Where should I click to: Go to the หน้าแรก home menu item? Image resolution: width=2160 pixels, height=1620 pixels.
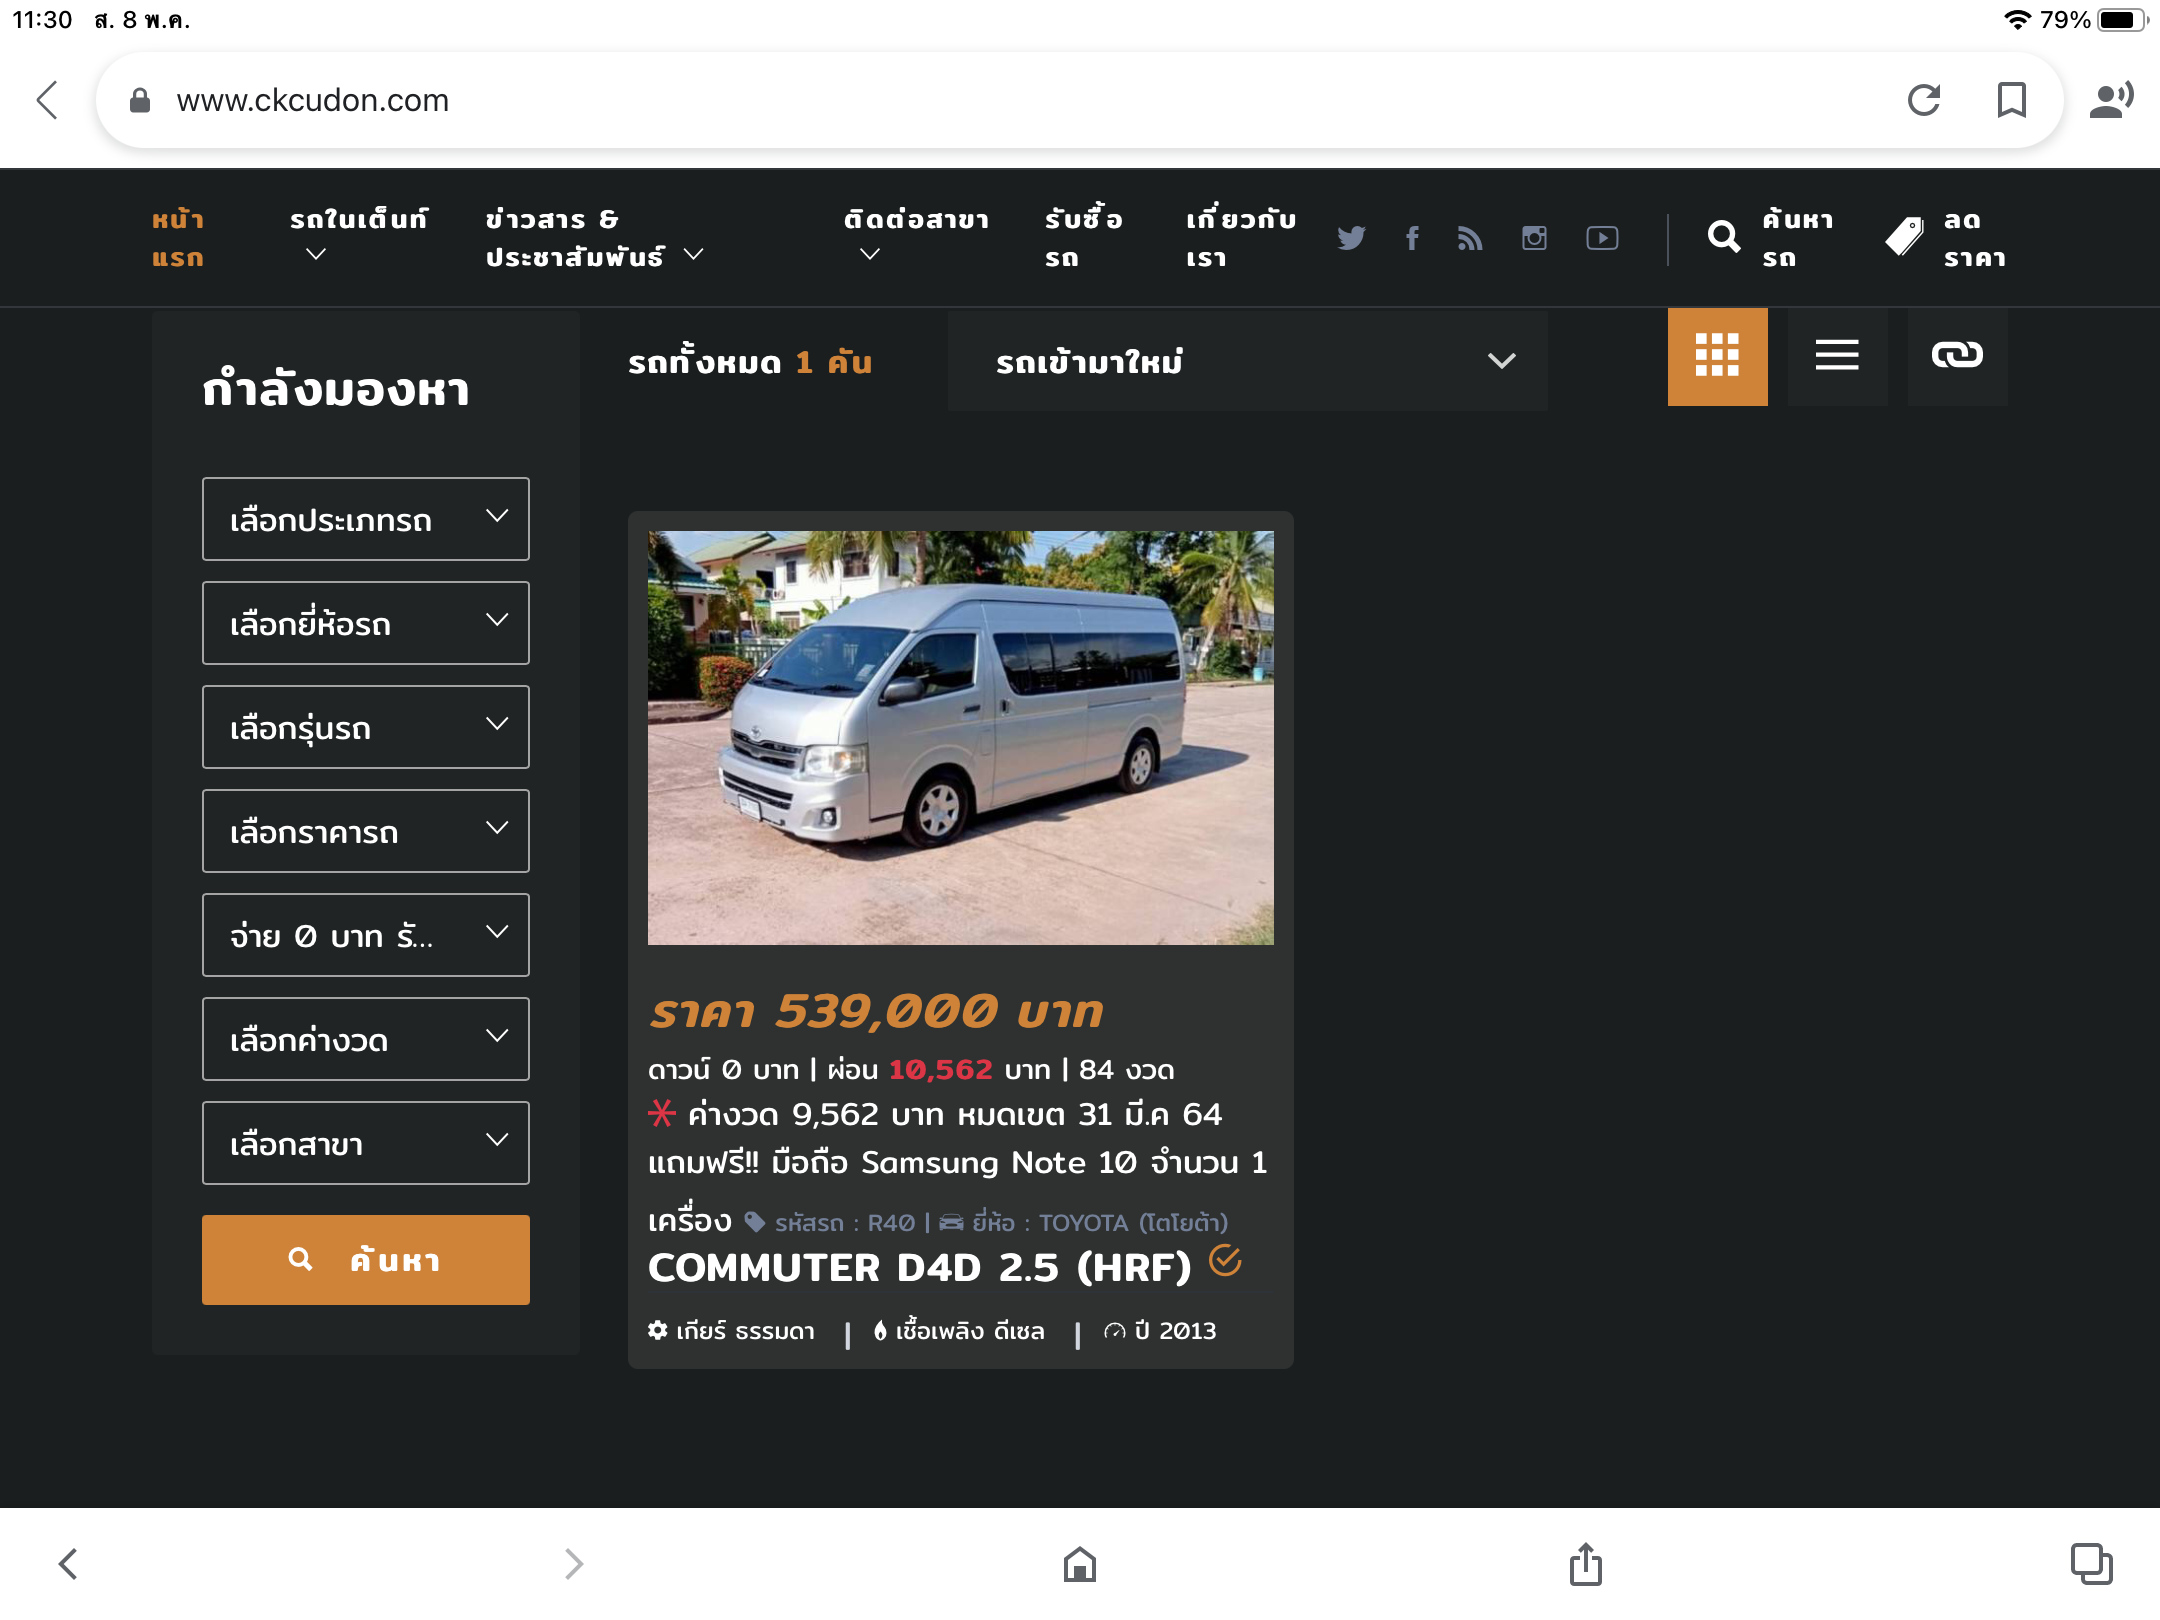click(178, 238)
